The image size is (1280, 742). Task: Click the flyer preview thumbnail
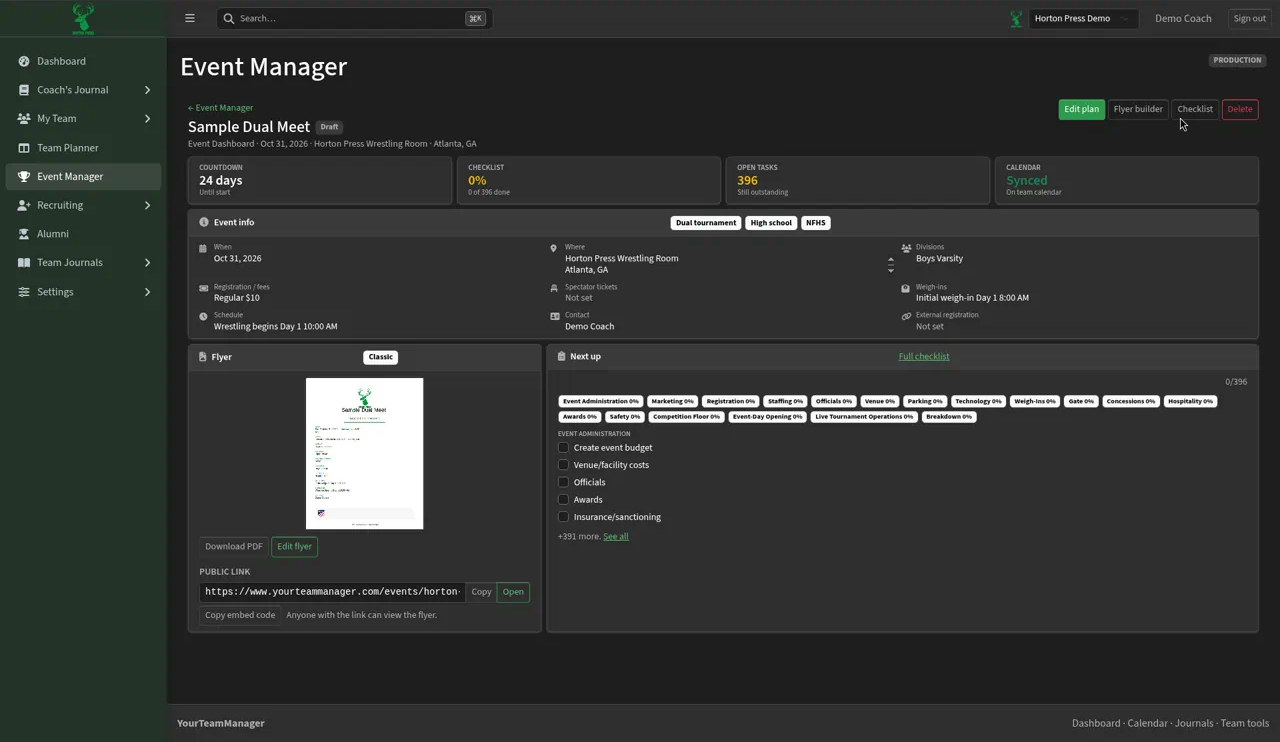tap(364, 453)
